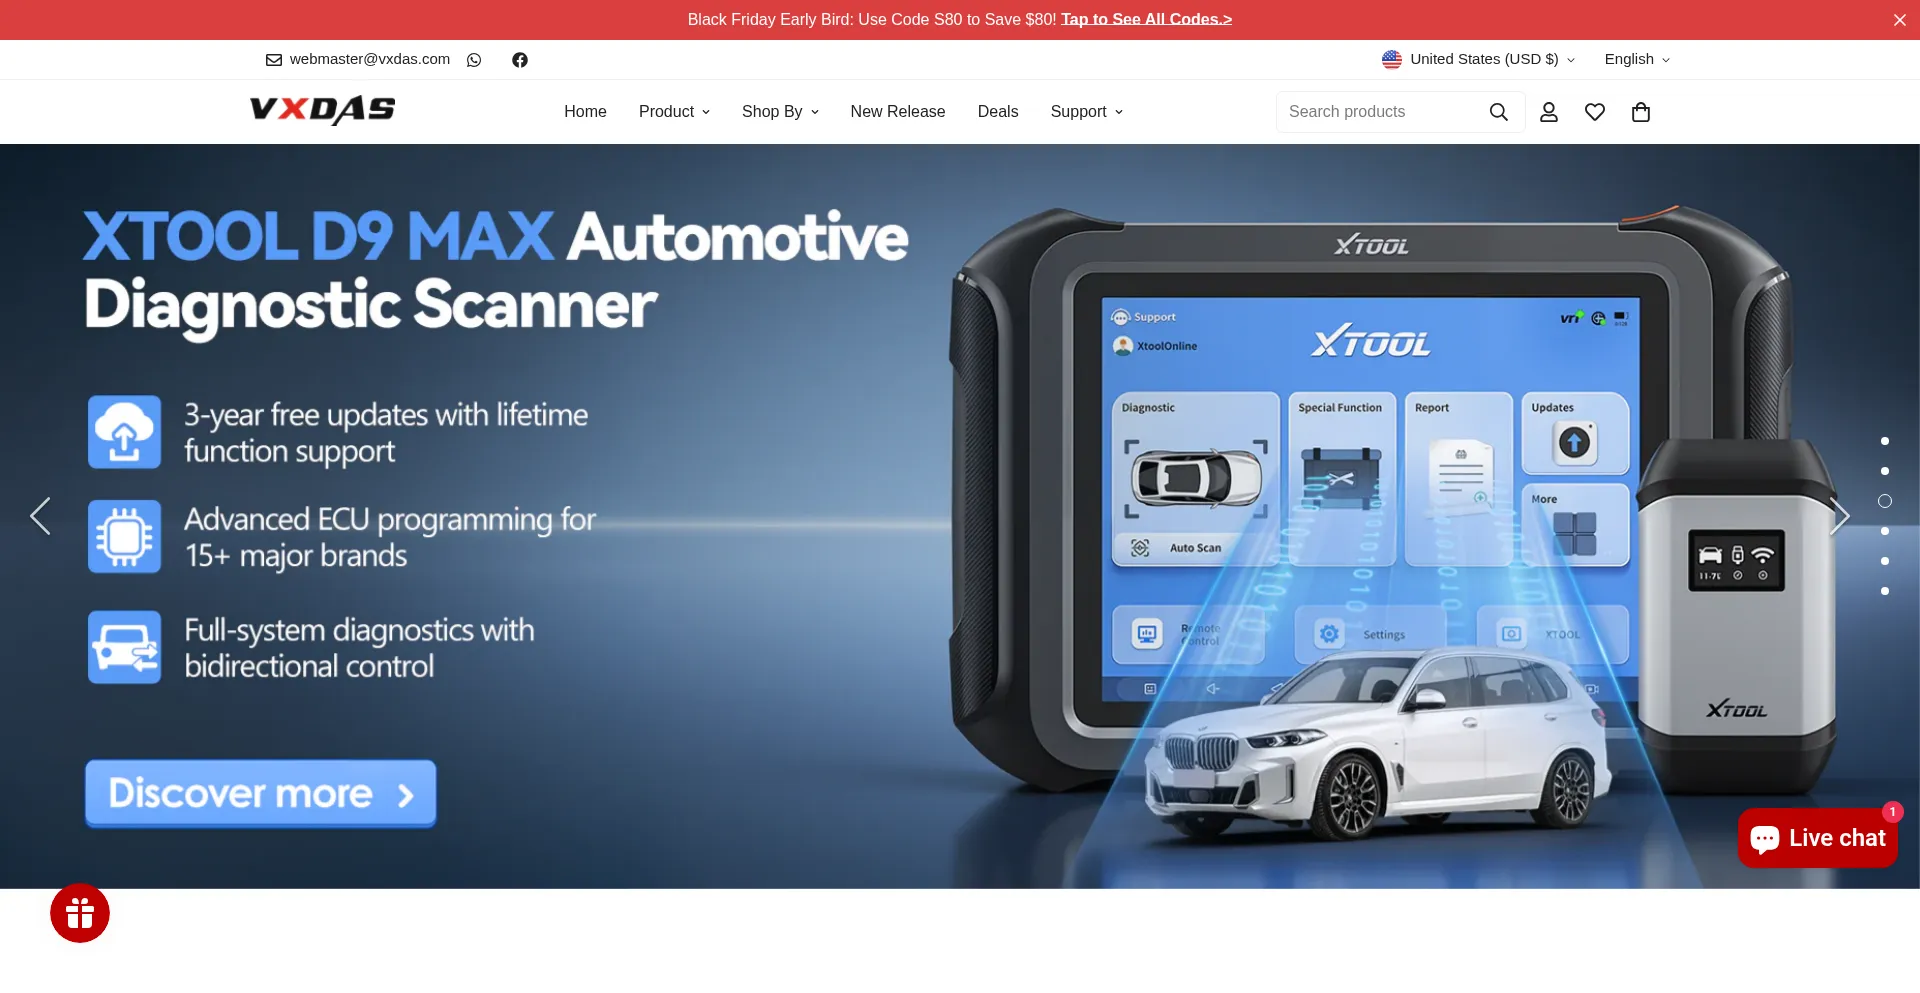Click the search magnifier icon
Screen dimensions: 1920x993
pos(1498,112)
